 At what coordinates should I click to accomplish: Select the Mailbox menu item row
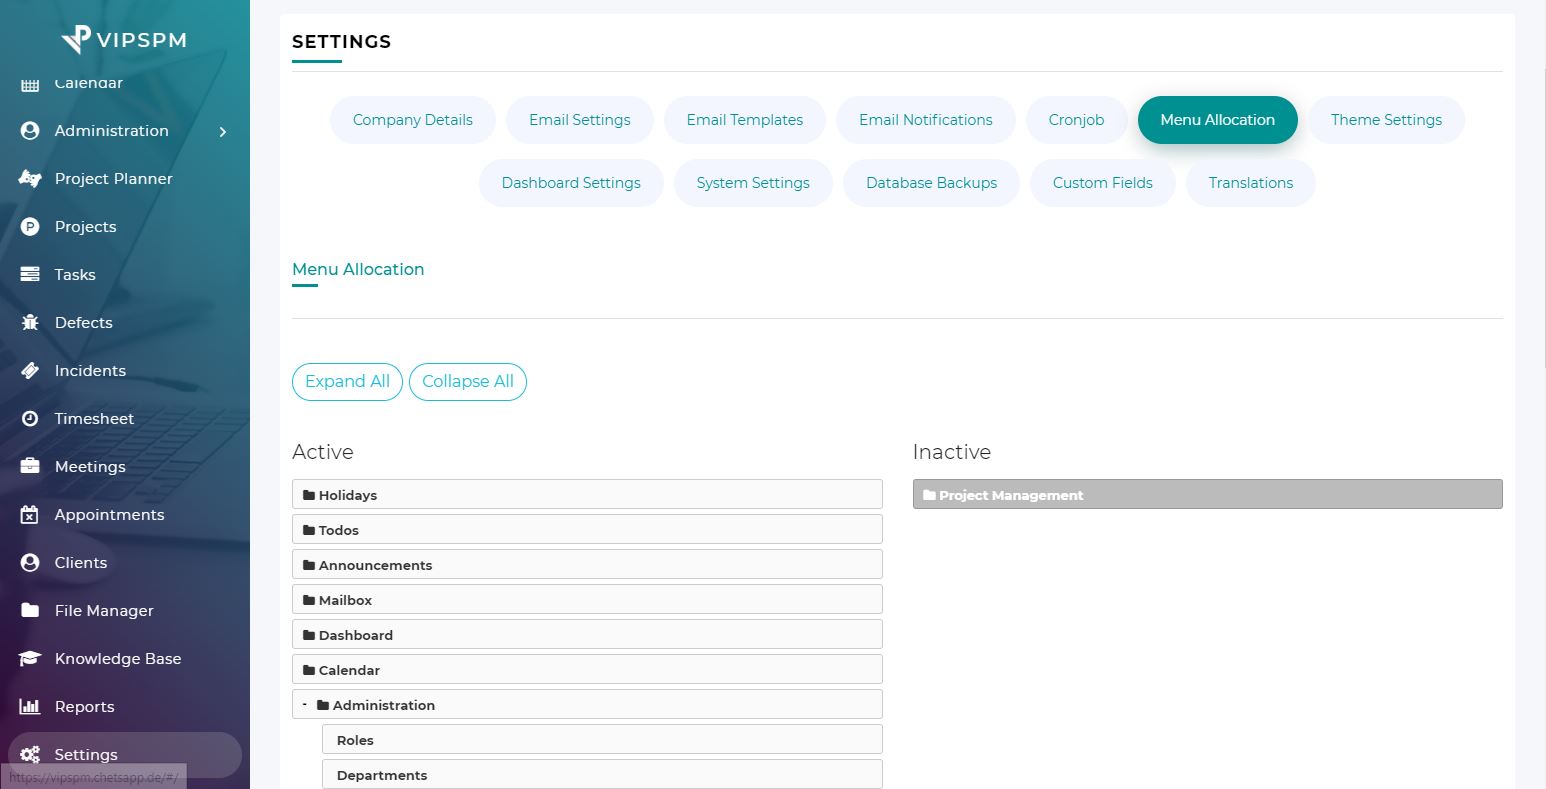(x=587, y=599)
